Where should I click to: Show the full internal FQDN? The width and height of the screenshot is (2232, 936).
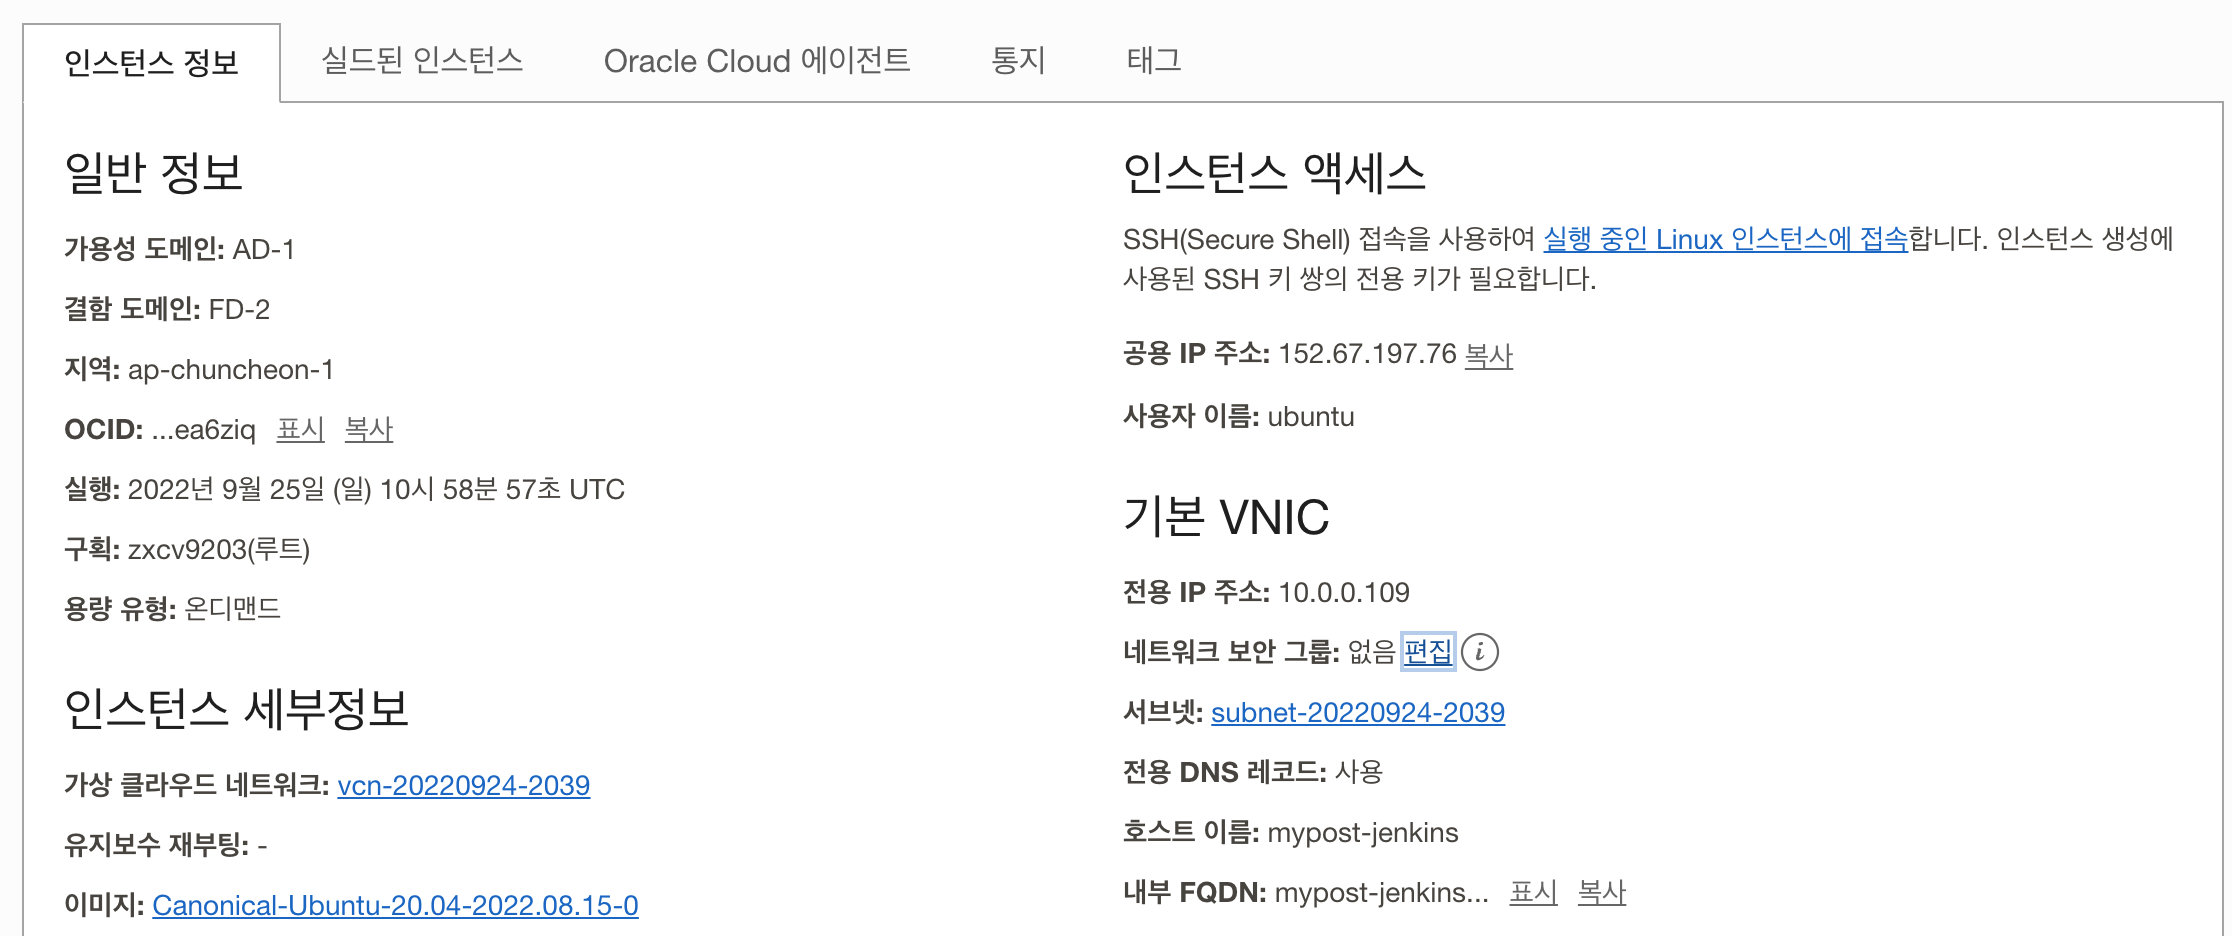click(x=1533, y=893)
